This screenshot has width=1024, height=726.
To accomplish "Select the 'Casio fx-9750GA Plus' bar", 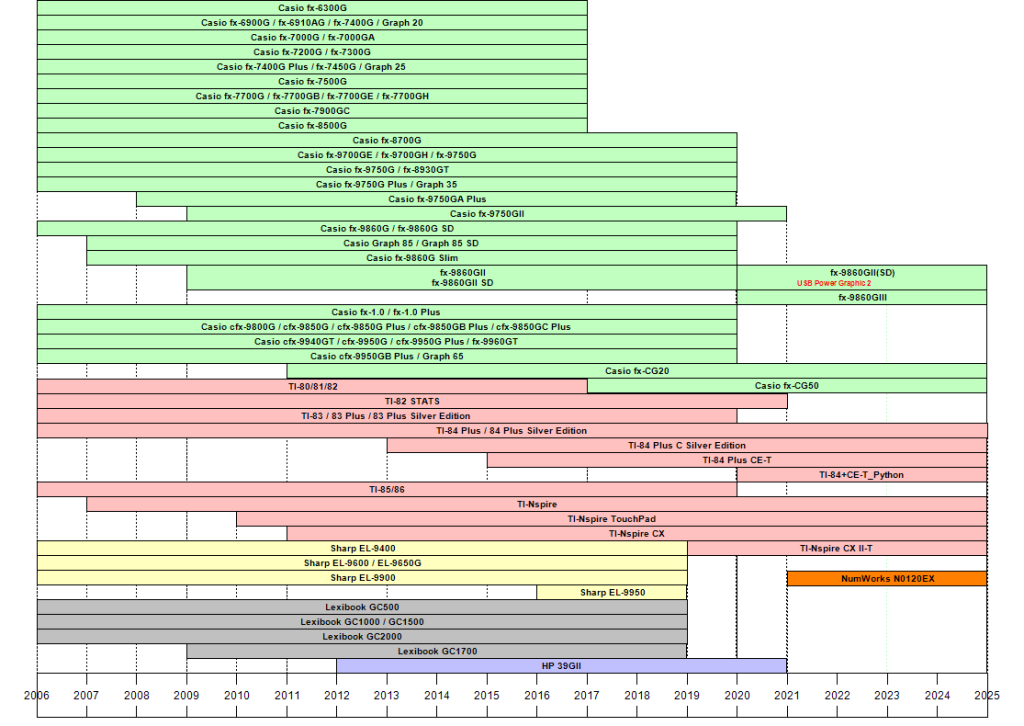I will [437, 199].
